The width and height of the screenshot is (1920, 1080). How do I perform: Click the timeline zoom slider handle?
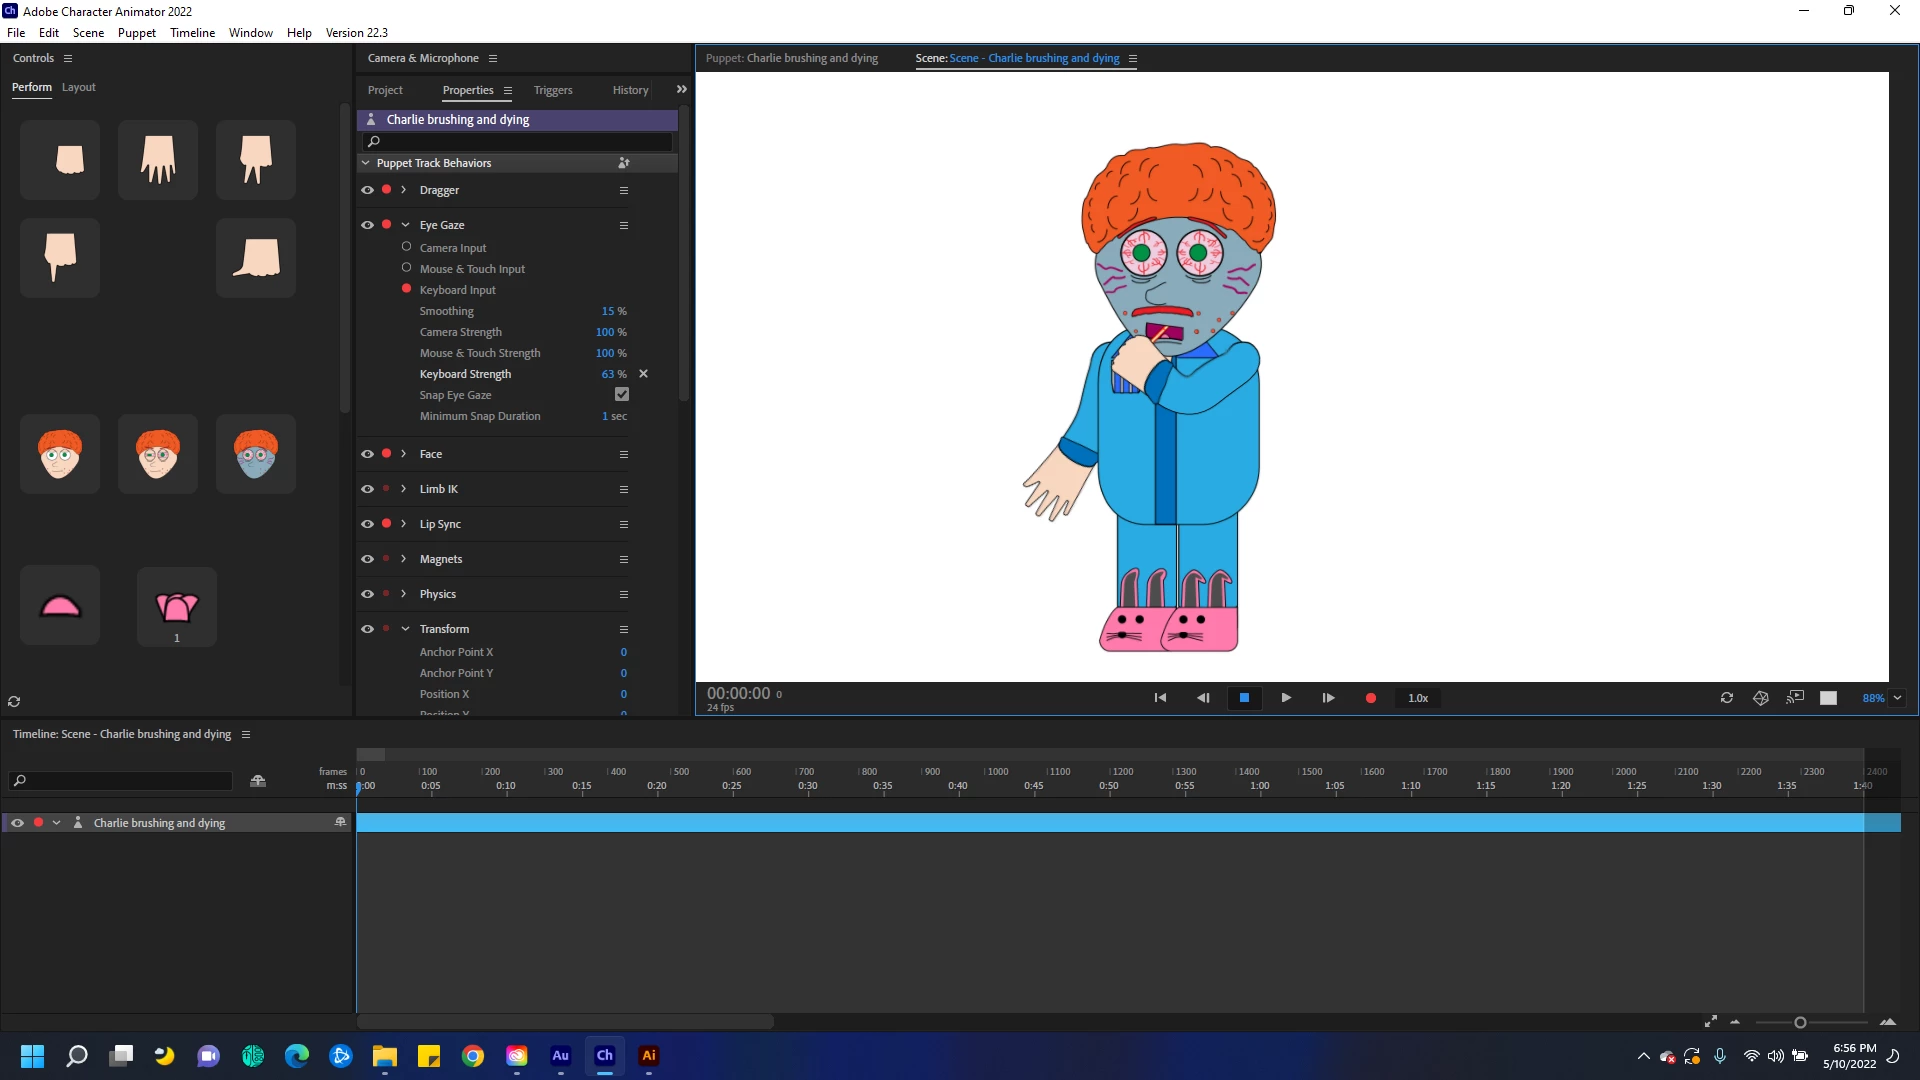1800,1022
